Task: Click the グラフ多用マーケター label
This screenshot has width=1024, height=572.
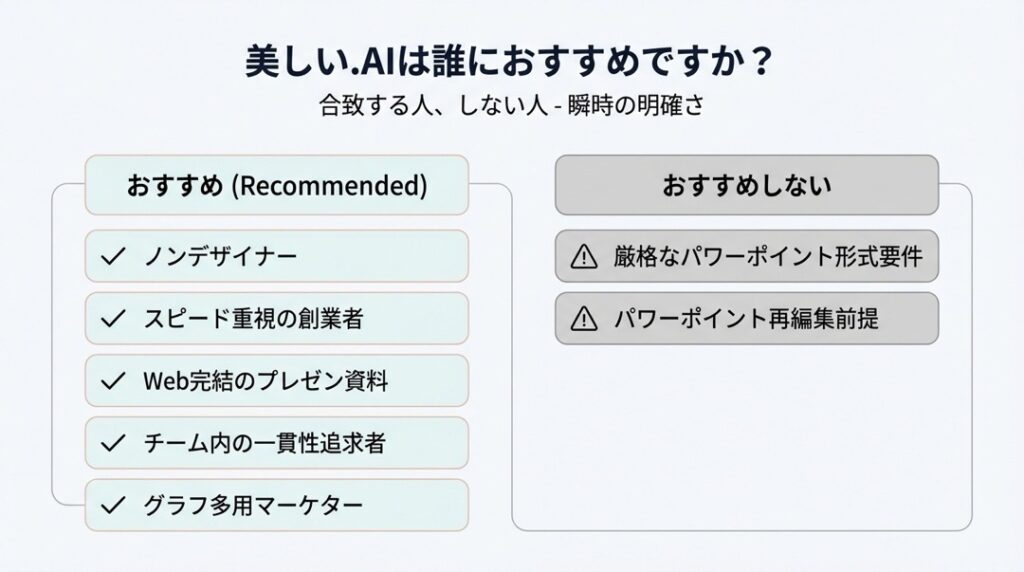Action: point(253,505)
